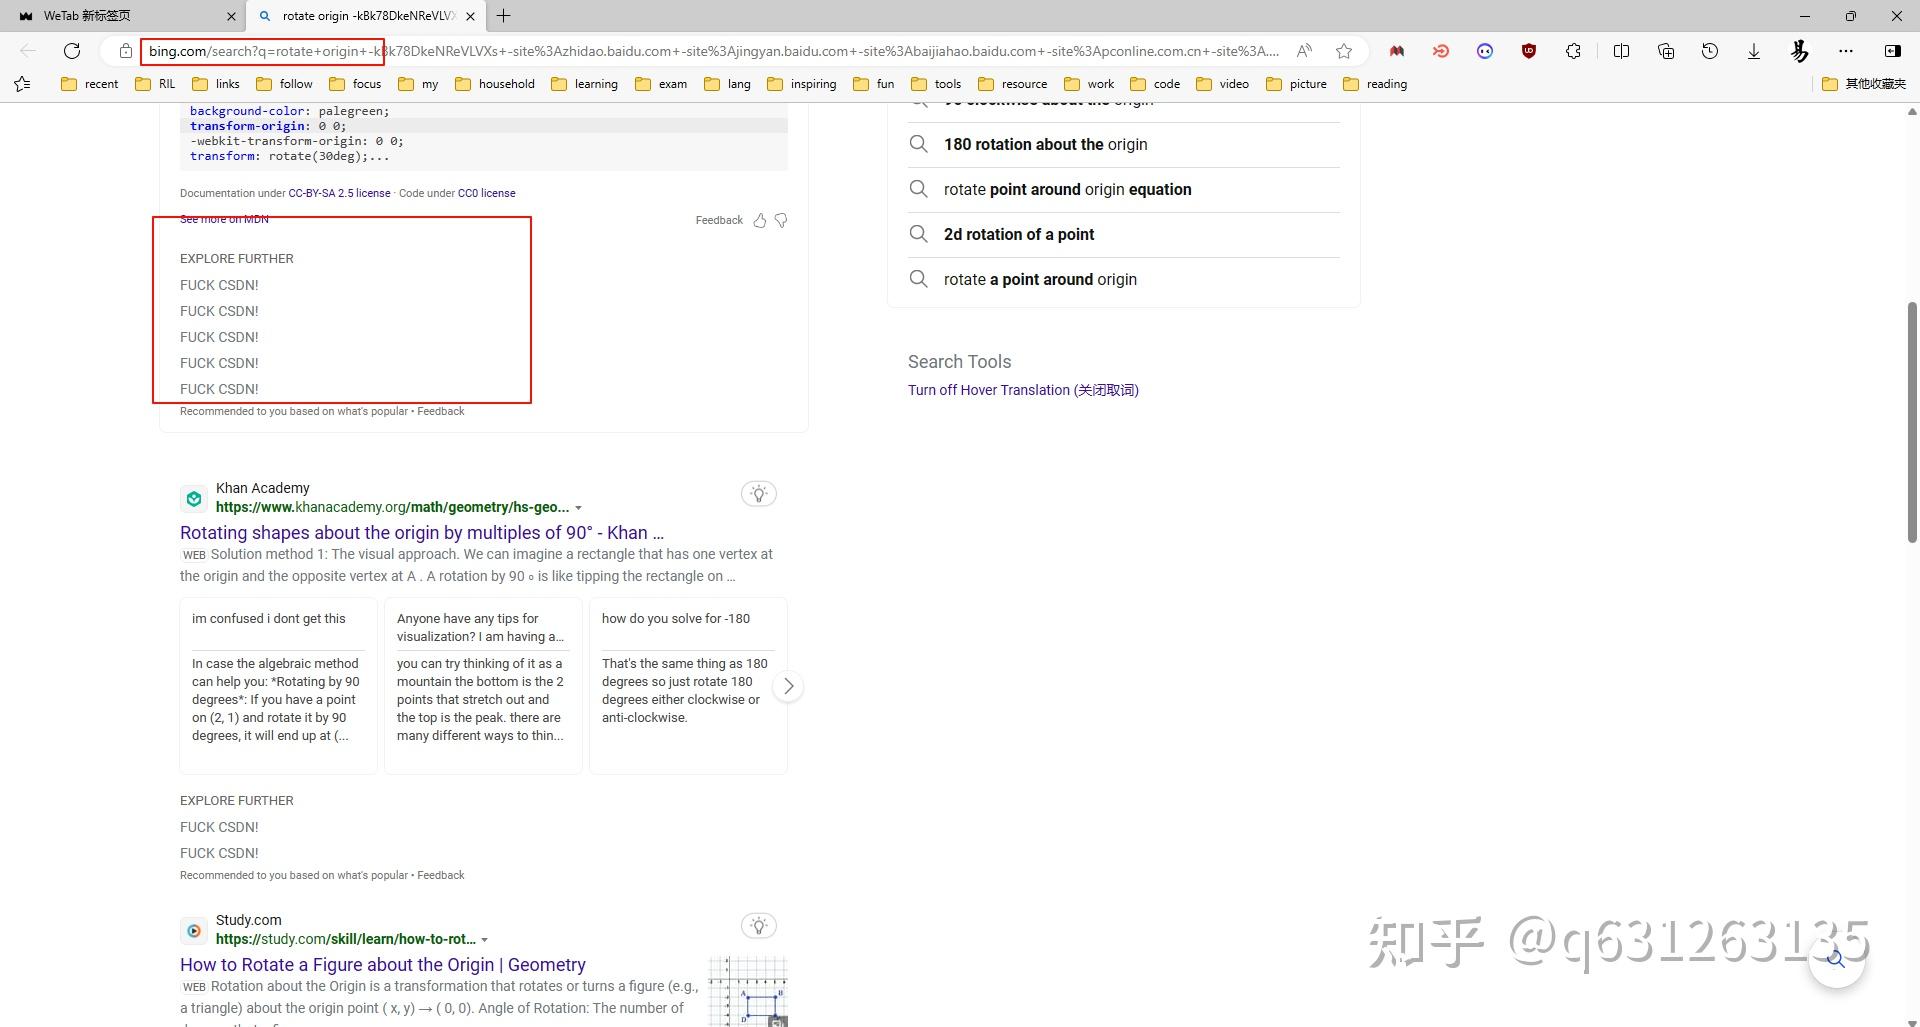Screen dimensions: 1920x1027
Task: Open the 其他收藏夹 folder
Action: [1864, 84]
